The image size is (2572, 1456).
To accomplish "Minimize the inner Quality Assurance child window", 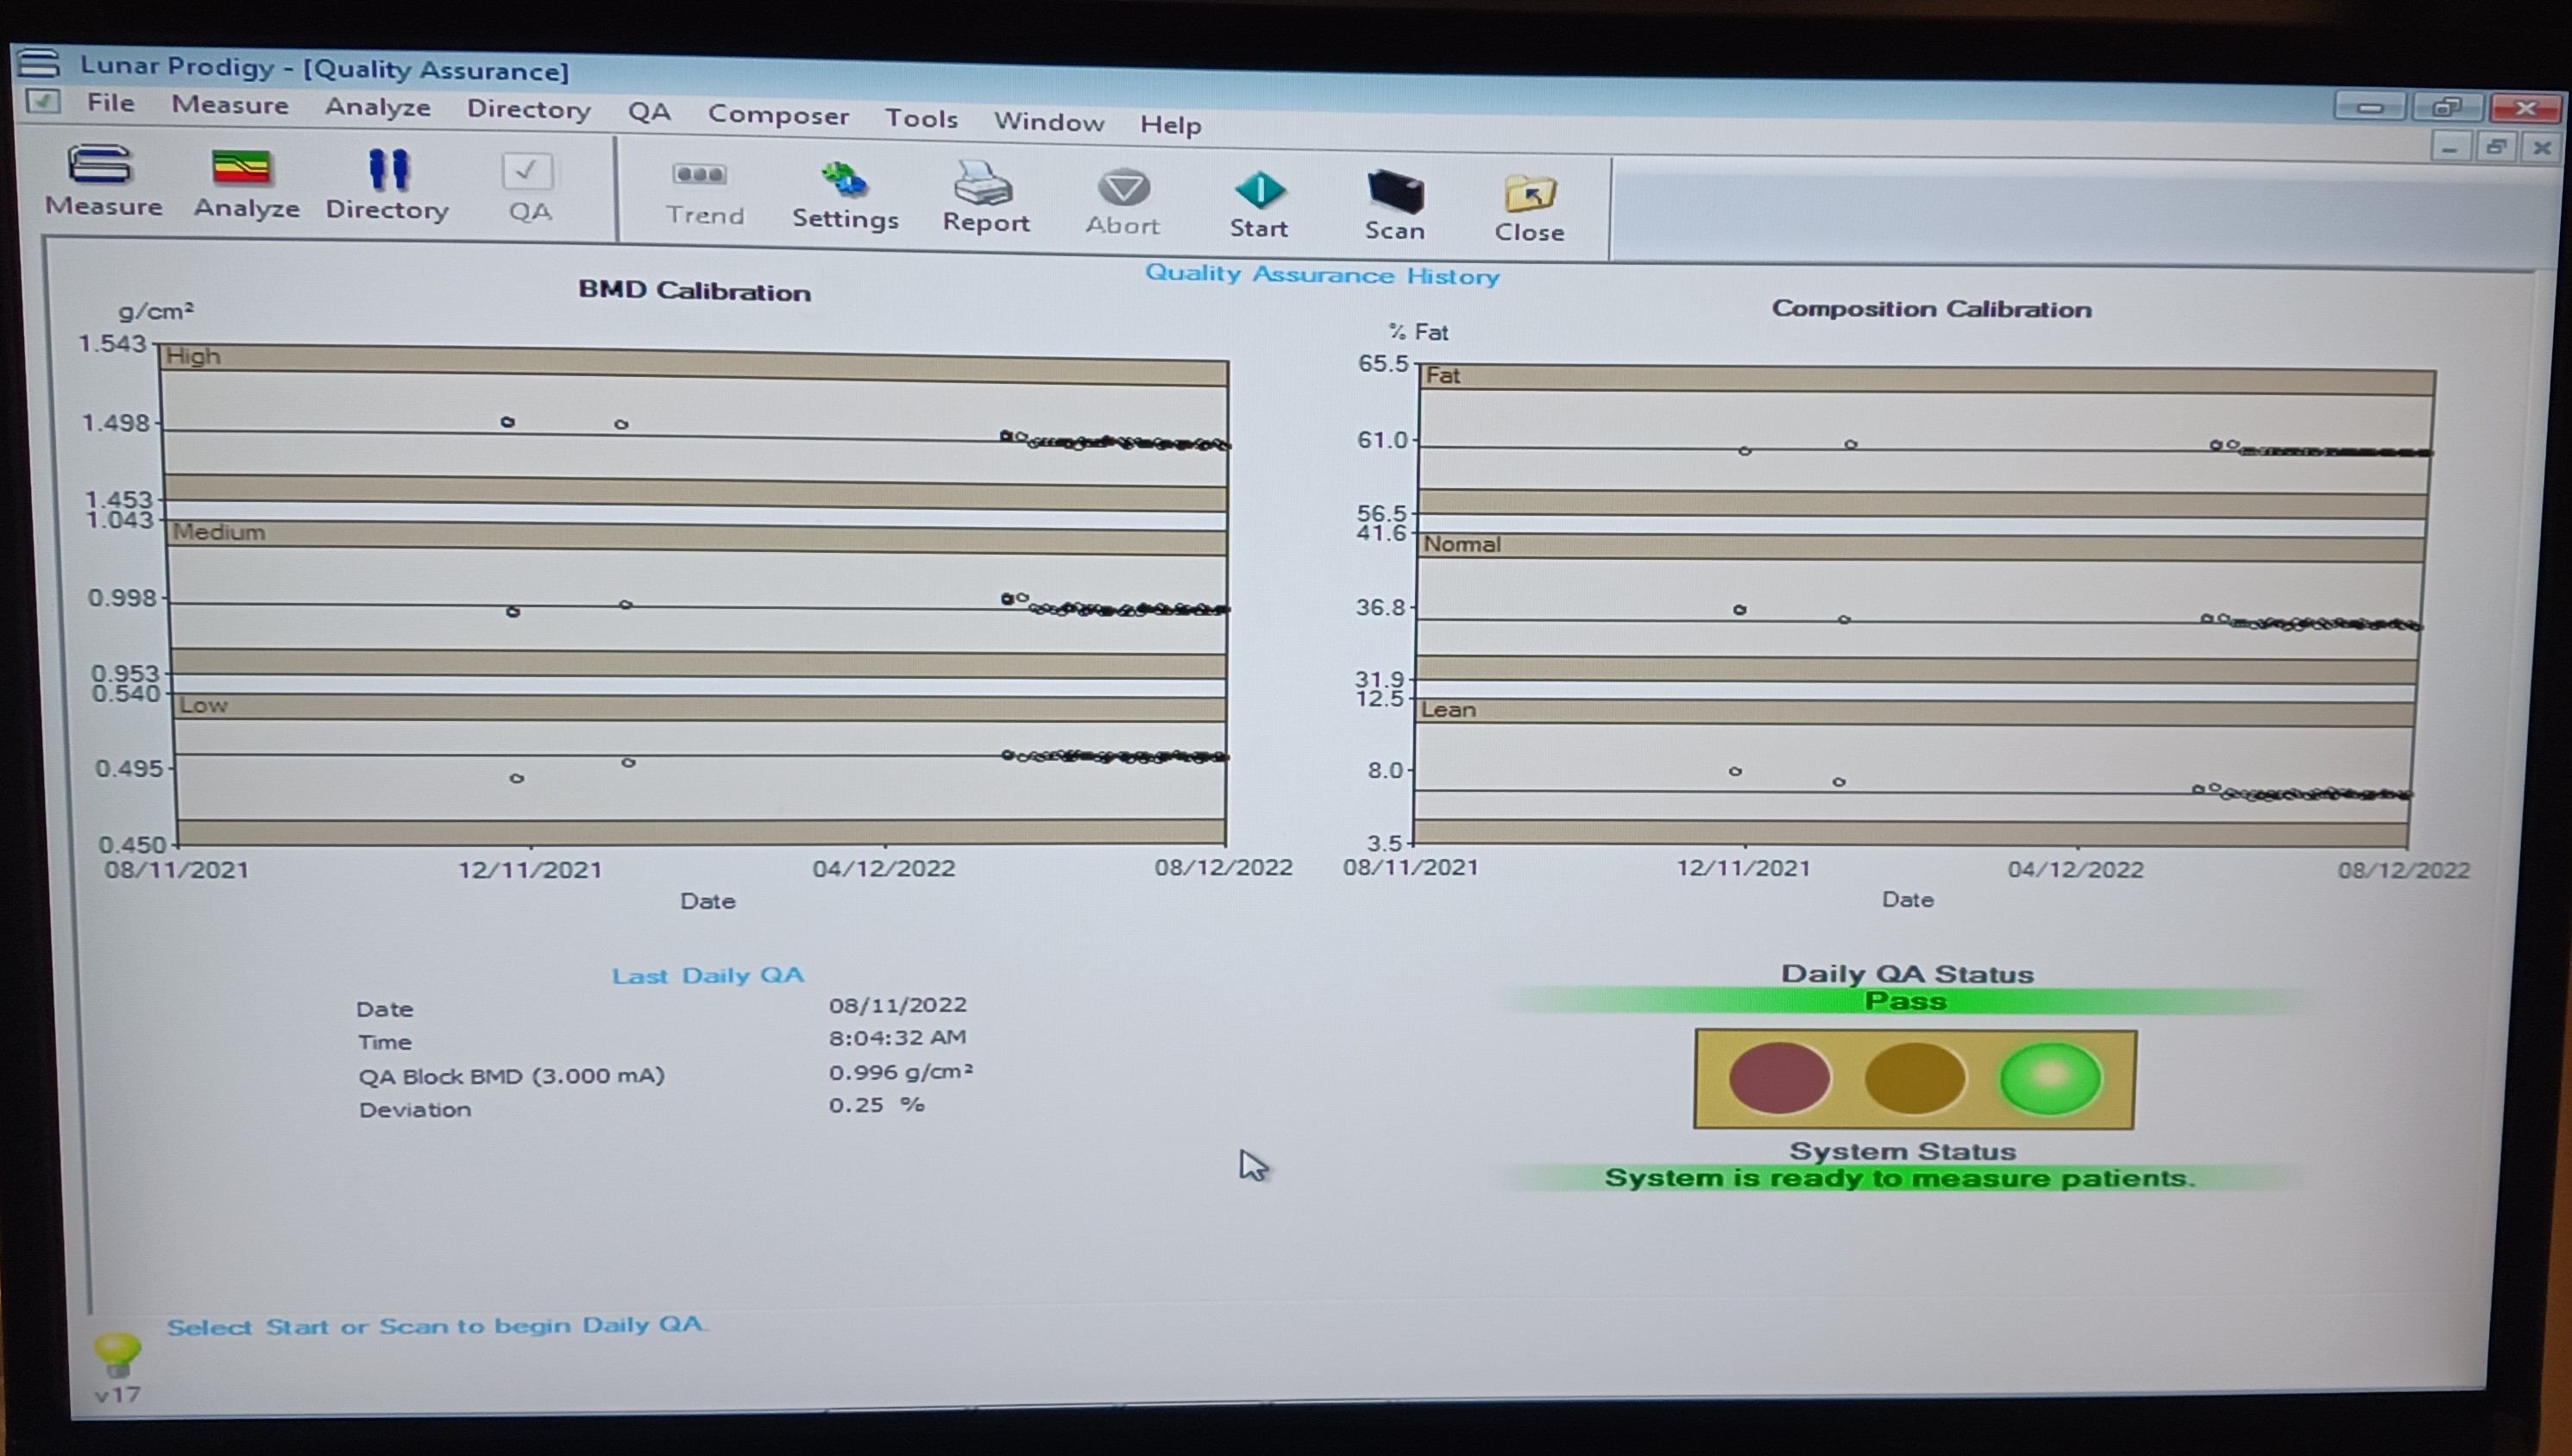I will tap(2449, 149).
